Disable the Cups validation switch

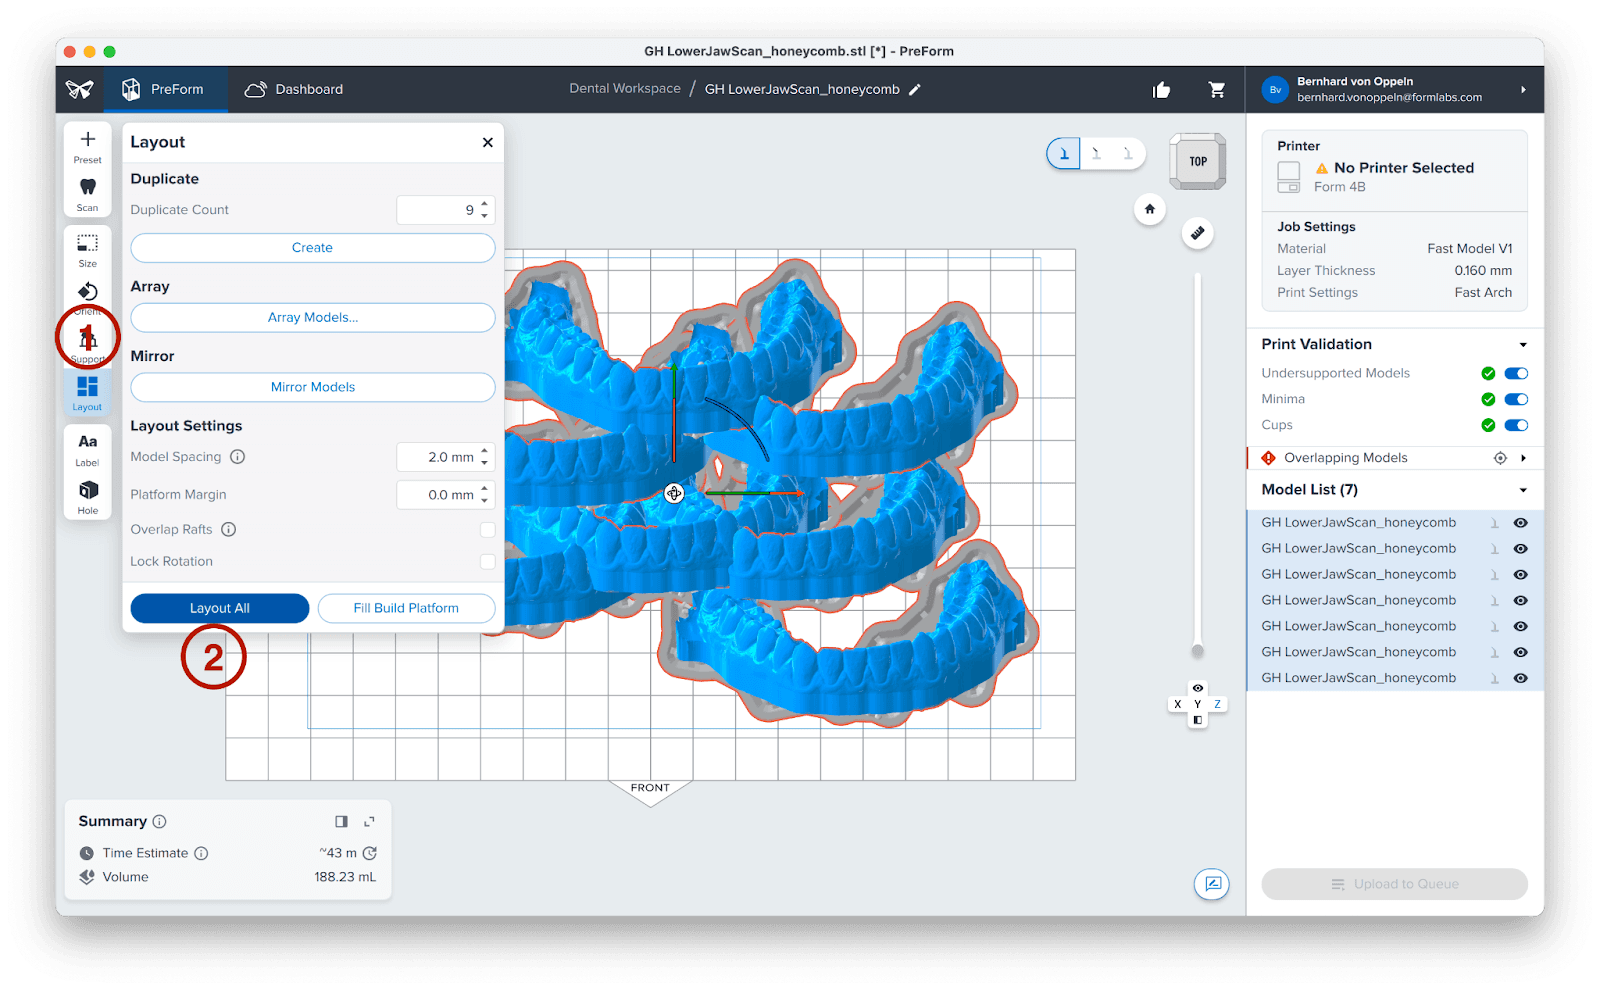tap(1516, 425)
